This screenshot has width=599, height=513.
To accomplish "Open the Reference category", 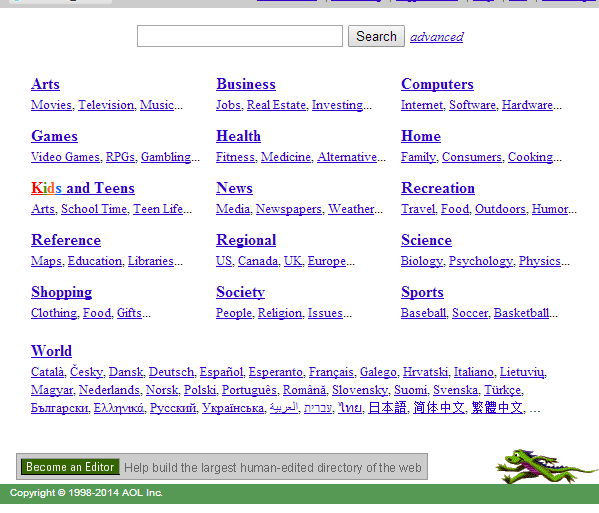I will coord(66,240).
